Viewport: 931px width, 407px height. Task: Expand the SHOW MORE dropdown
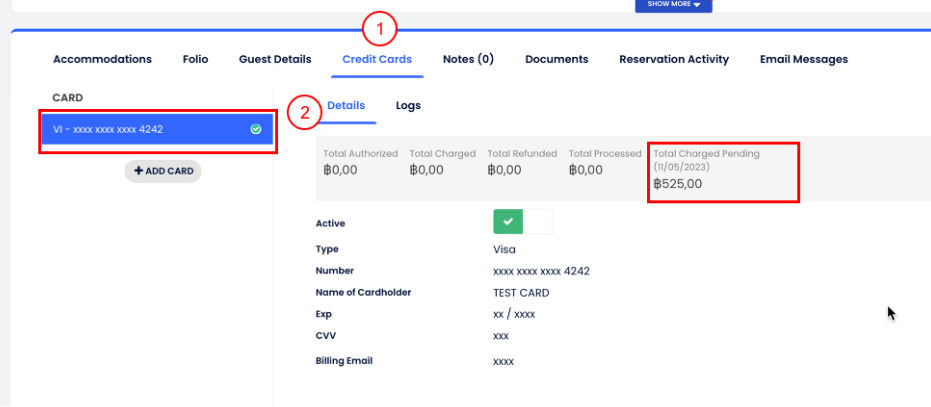[x=673, y=5]
